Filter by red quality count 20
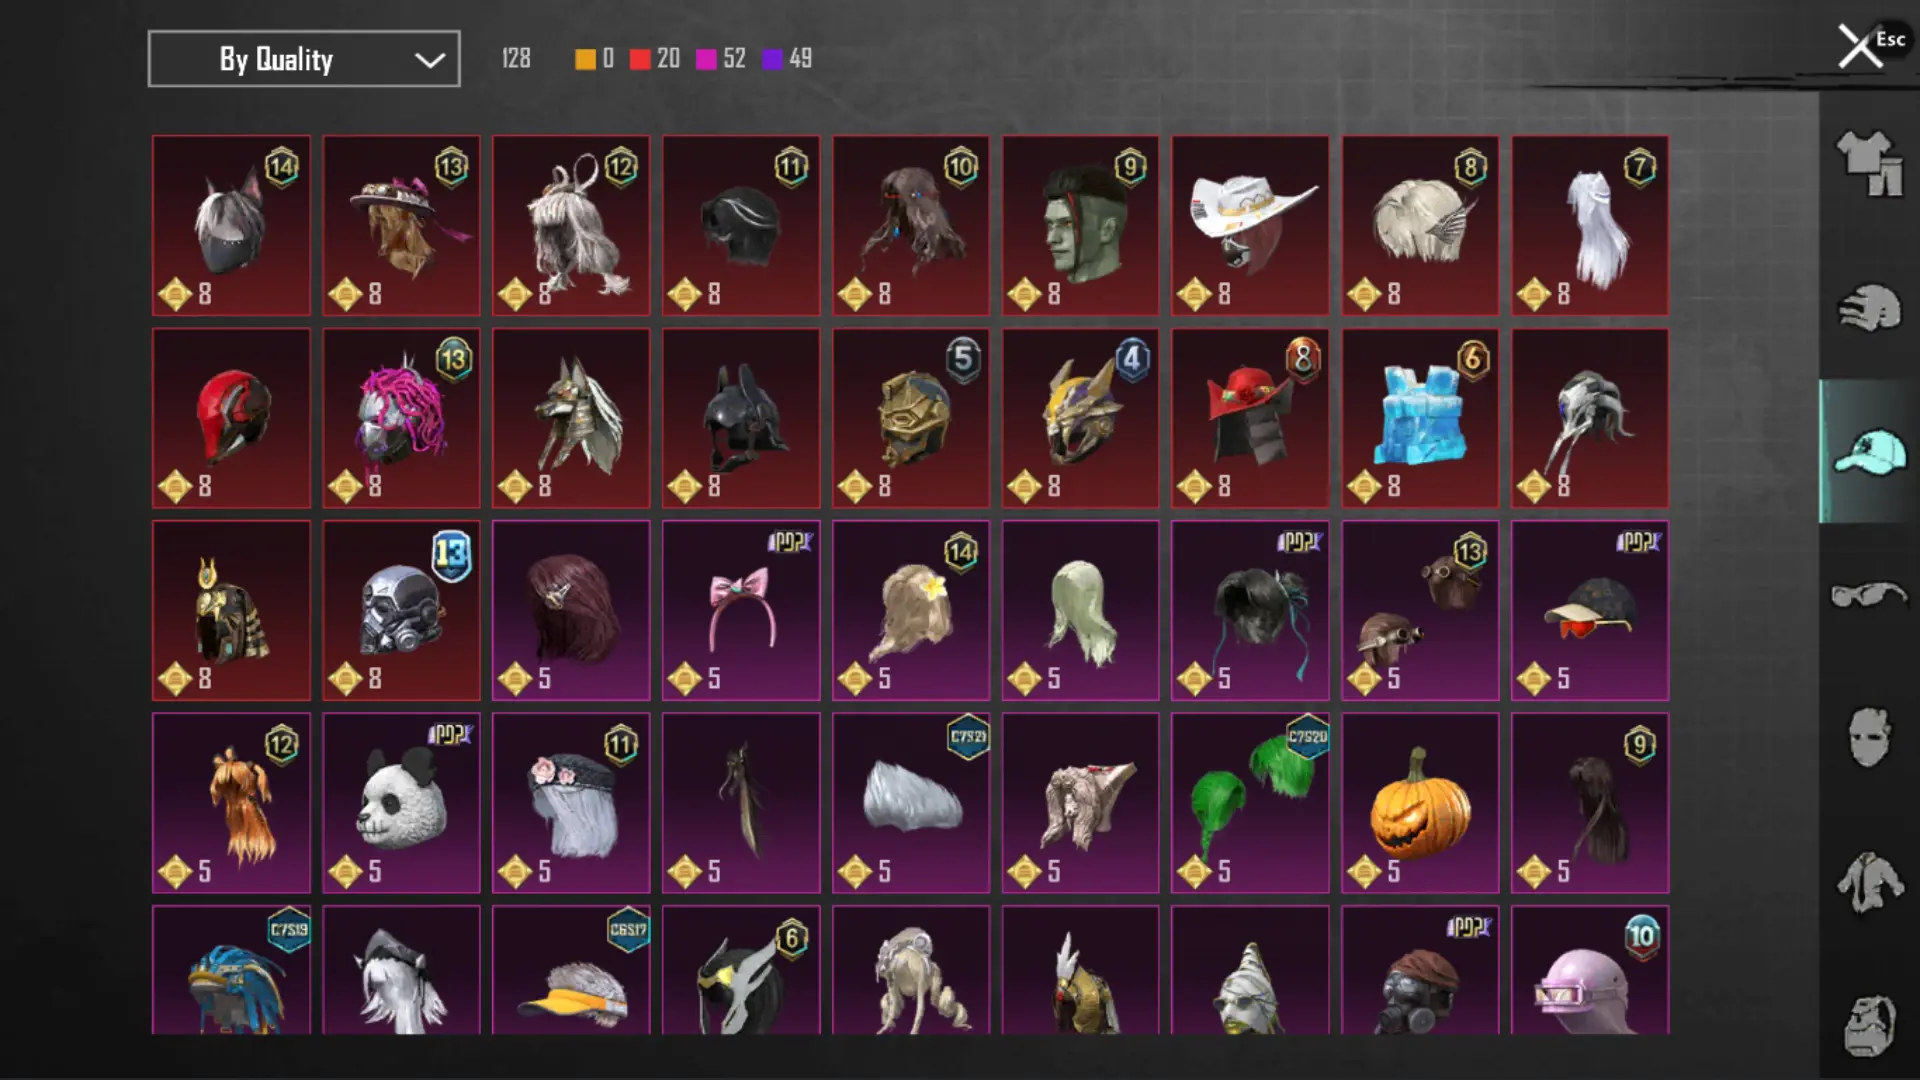This screenshot has height=1080, width=1920. [655, 59]
